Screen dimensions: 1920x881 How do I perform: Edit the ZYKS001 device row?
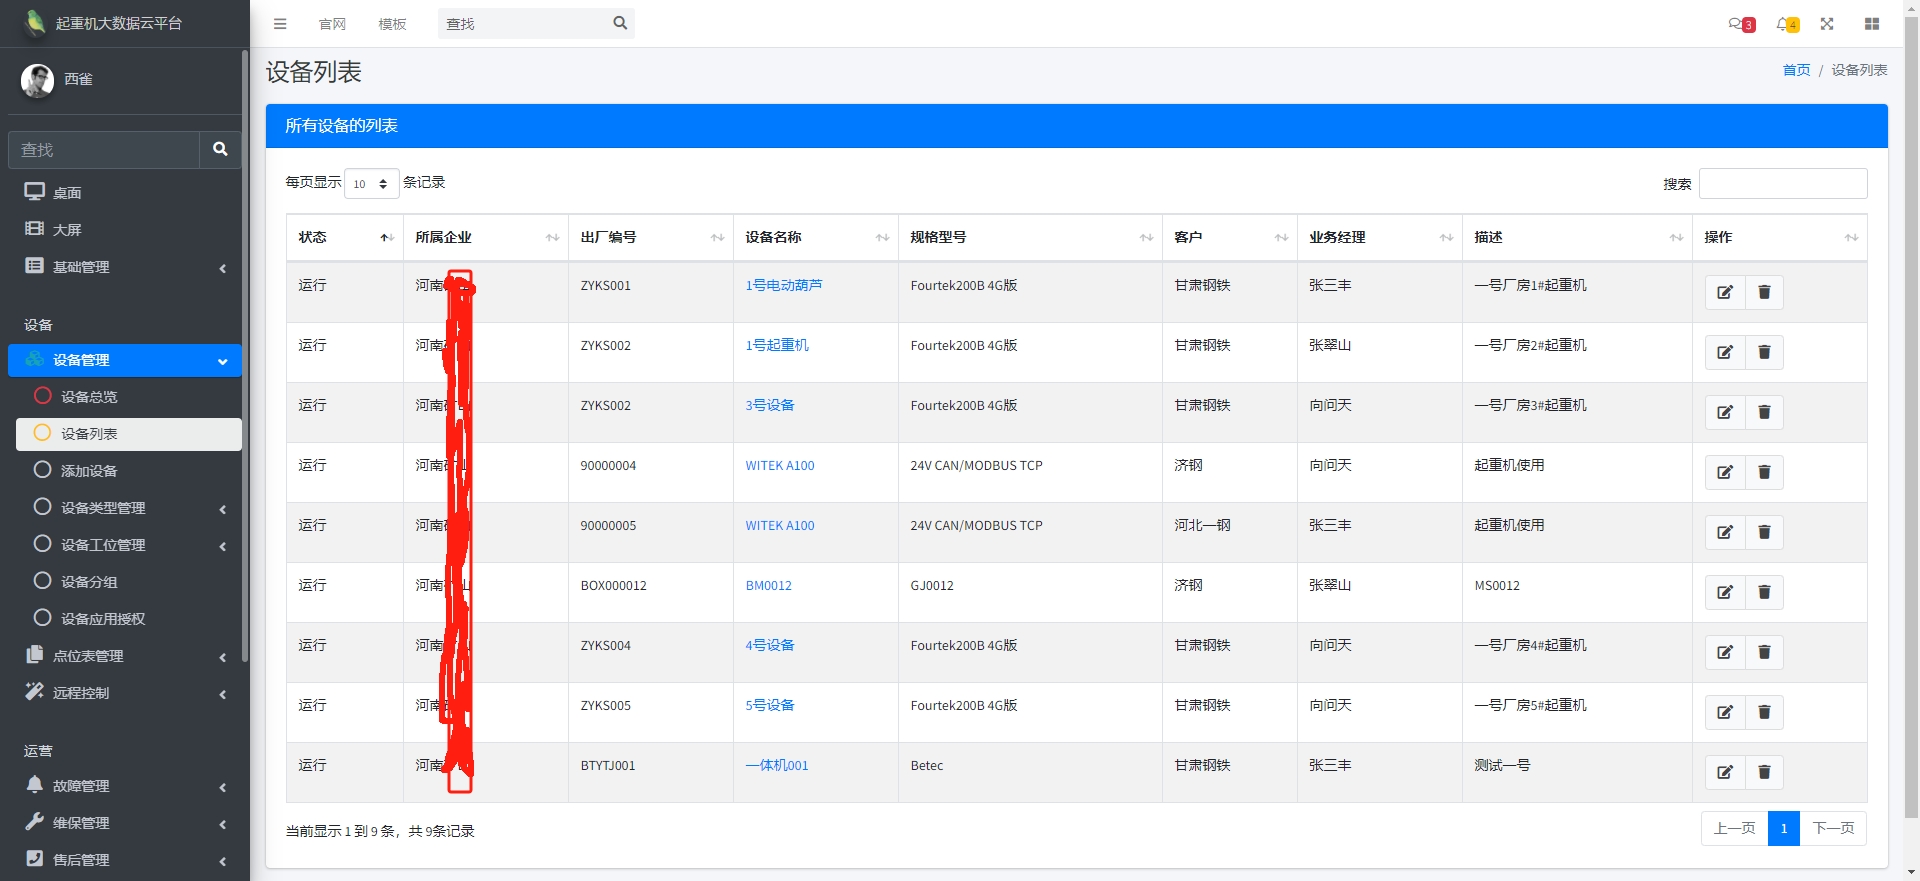click(x=1725, y=292)
